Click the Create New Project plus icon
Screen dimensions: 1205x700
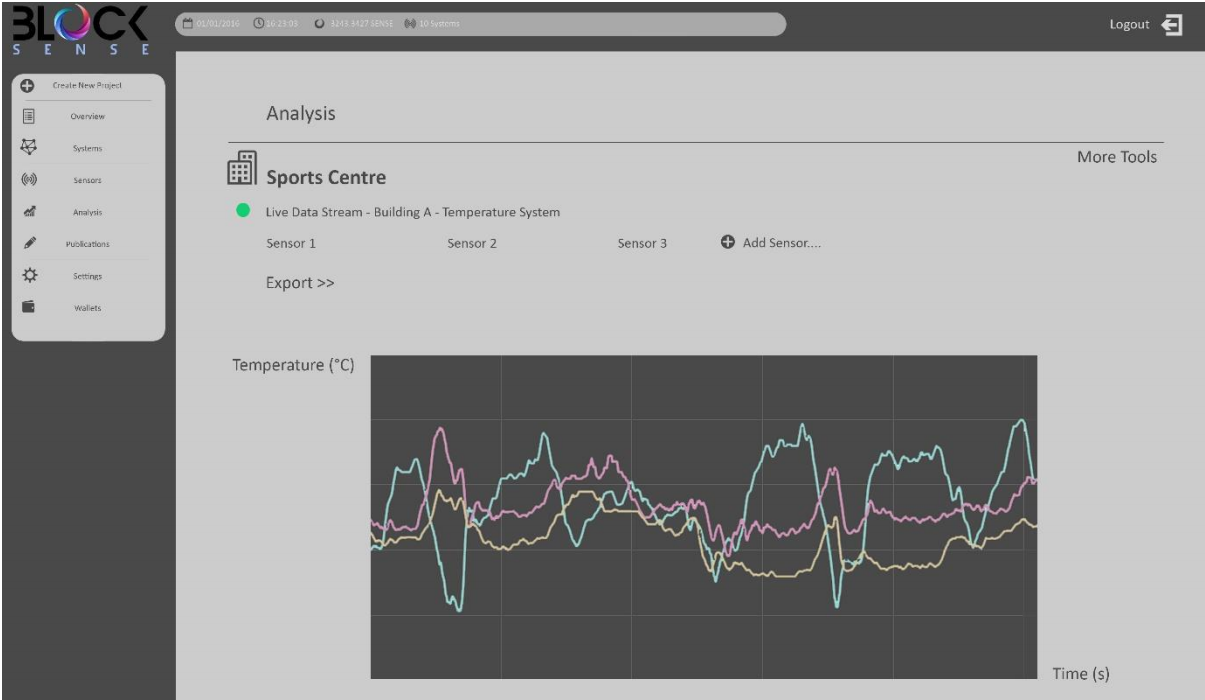pyautogui.click(x=28, y=85)
